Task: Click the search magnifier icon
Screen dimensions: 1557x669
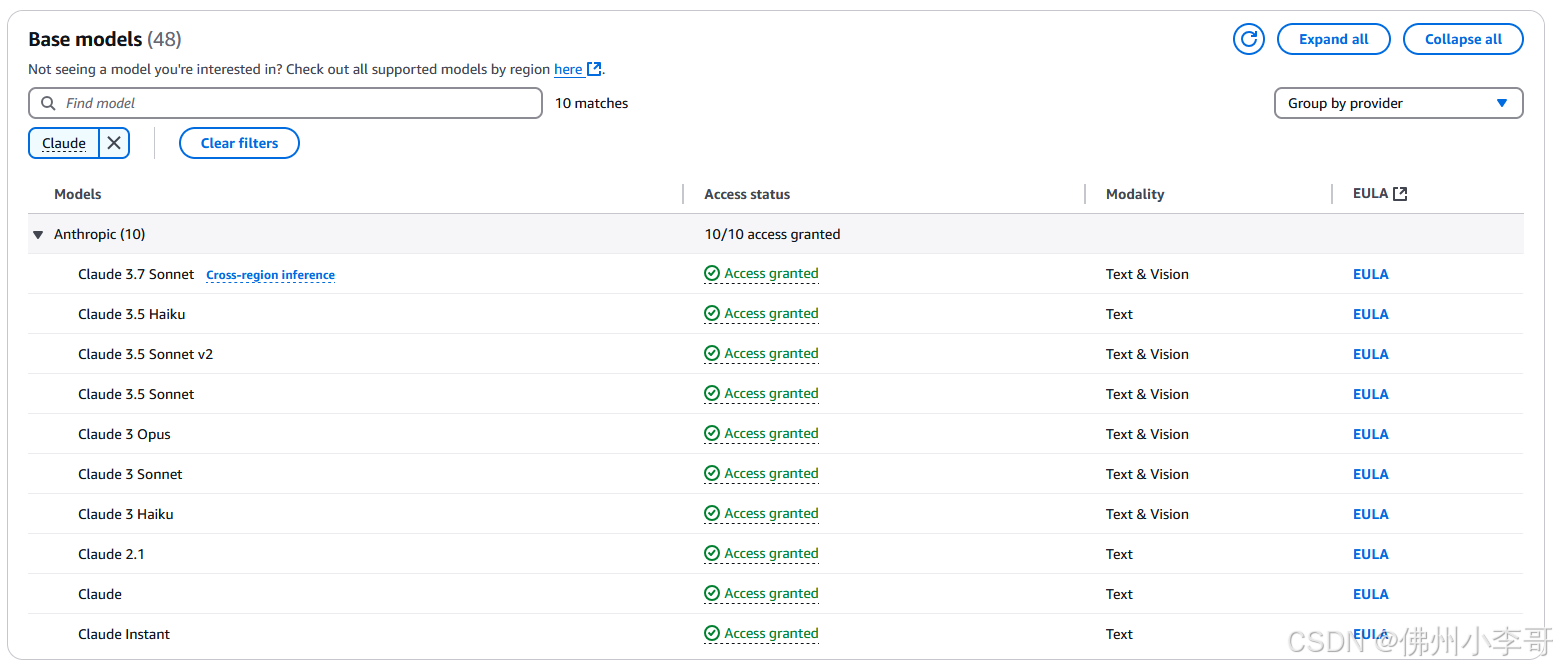Action: pos(48,103)
